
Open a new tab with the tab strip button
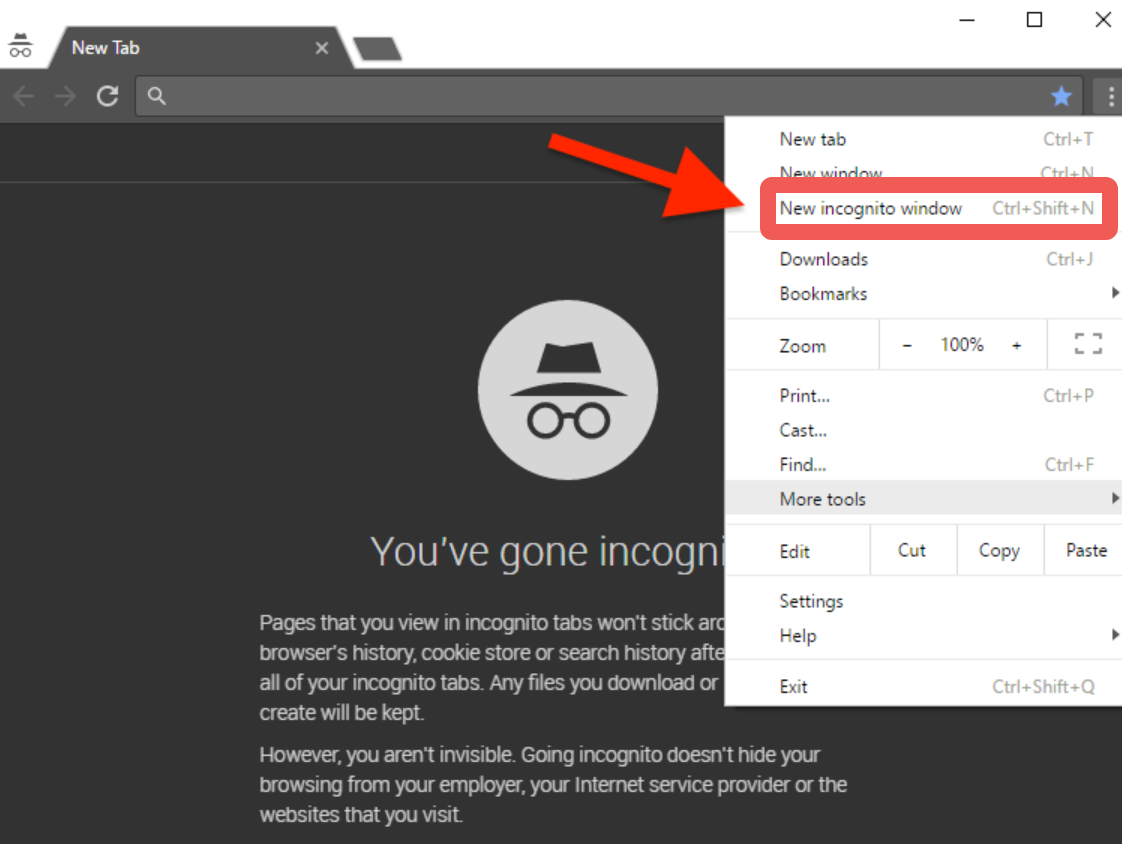point(377,49)
